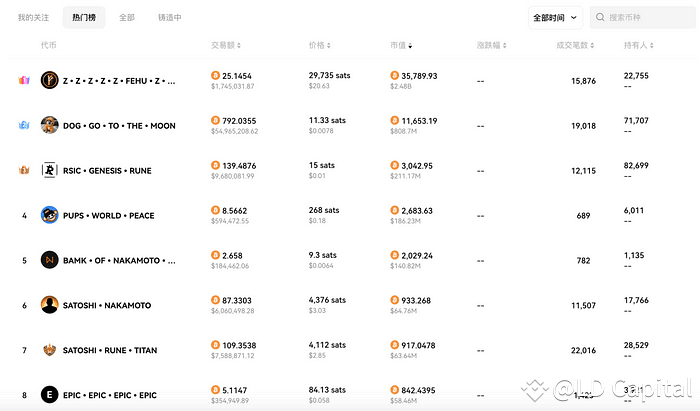The height and width of the screenshot is (411, 700).
Task: Click the SATOSHI•NAKAMOTO token icon
Action: click(49, 305)
